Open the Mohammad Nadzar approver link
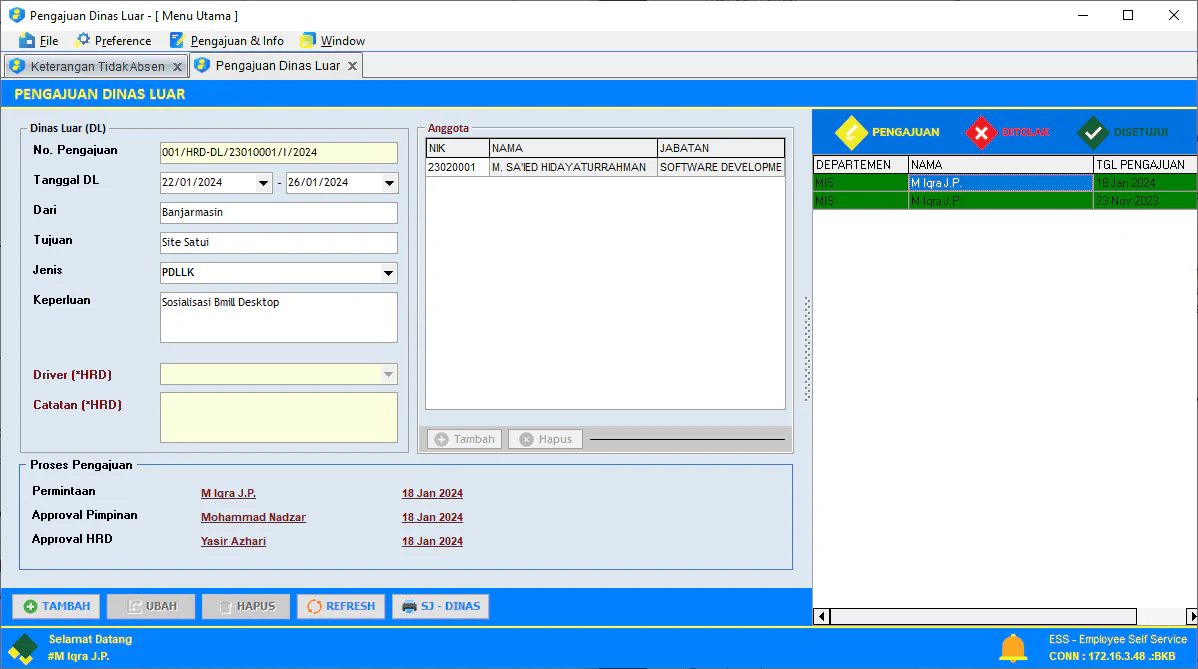This screenshot has width=1198, height=669. pos(253,517)
